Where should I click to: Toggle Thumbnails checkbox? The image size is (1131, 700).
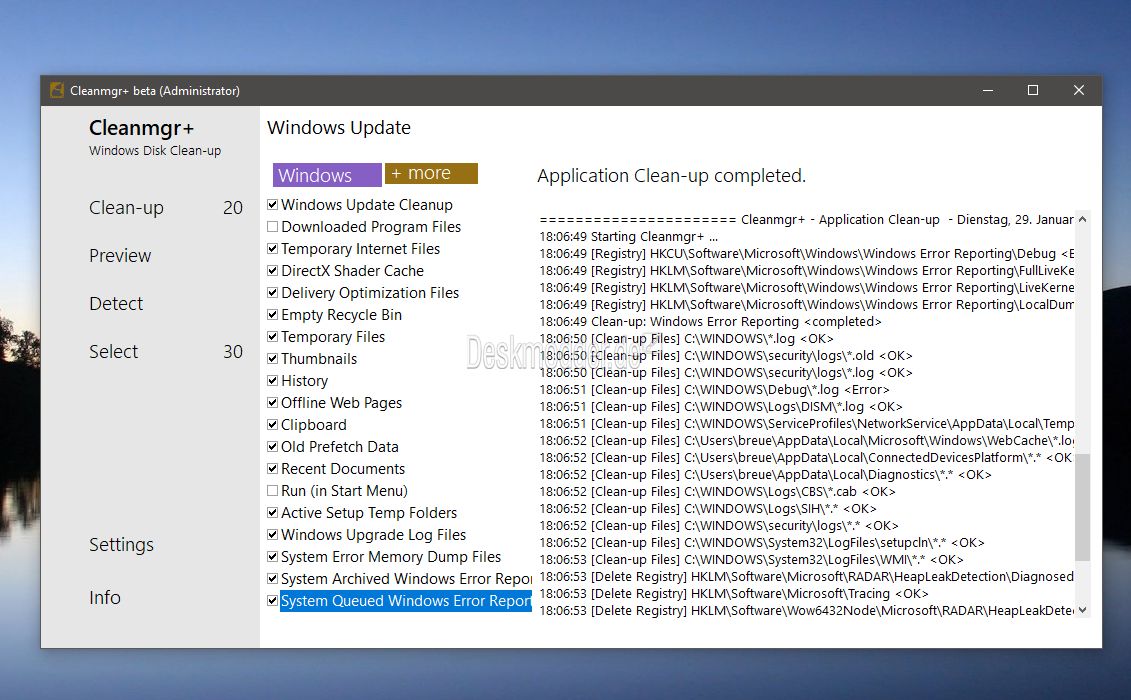[x=273, y=359]
